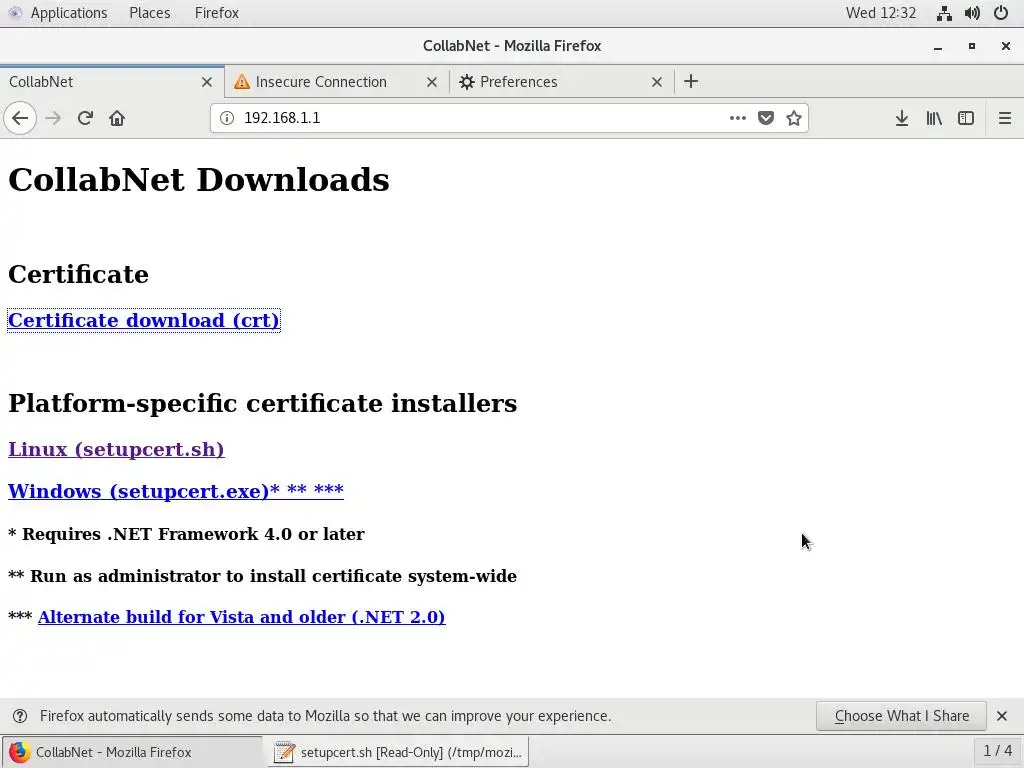Select the CollabNet tab

(x=112, y=82)
